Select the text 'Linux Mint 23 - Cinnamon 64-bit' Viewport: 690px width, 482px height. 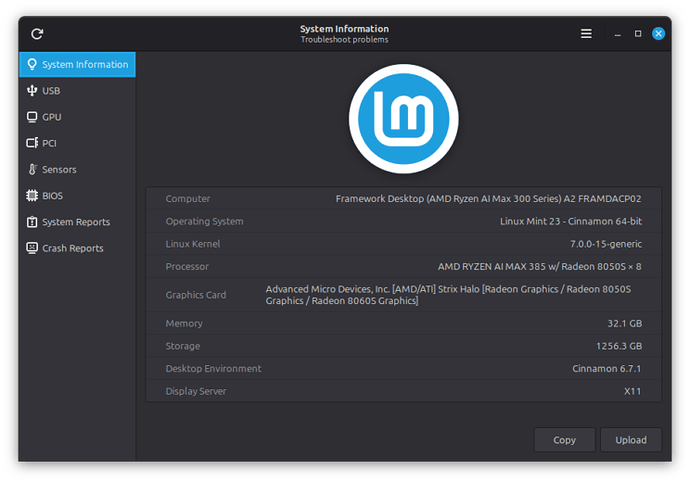click(570, 221)
